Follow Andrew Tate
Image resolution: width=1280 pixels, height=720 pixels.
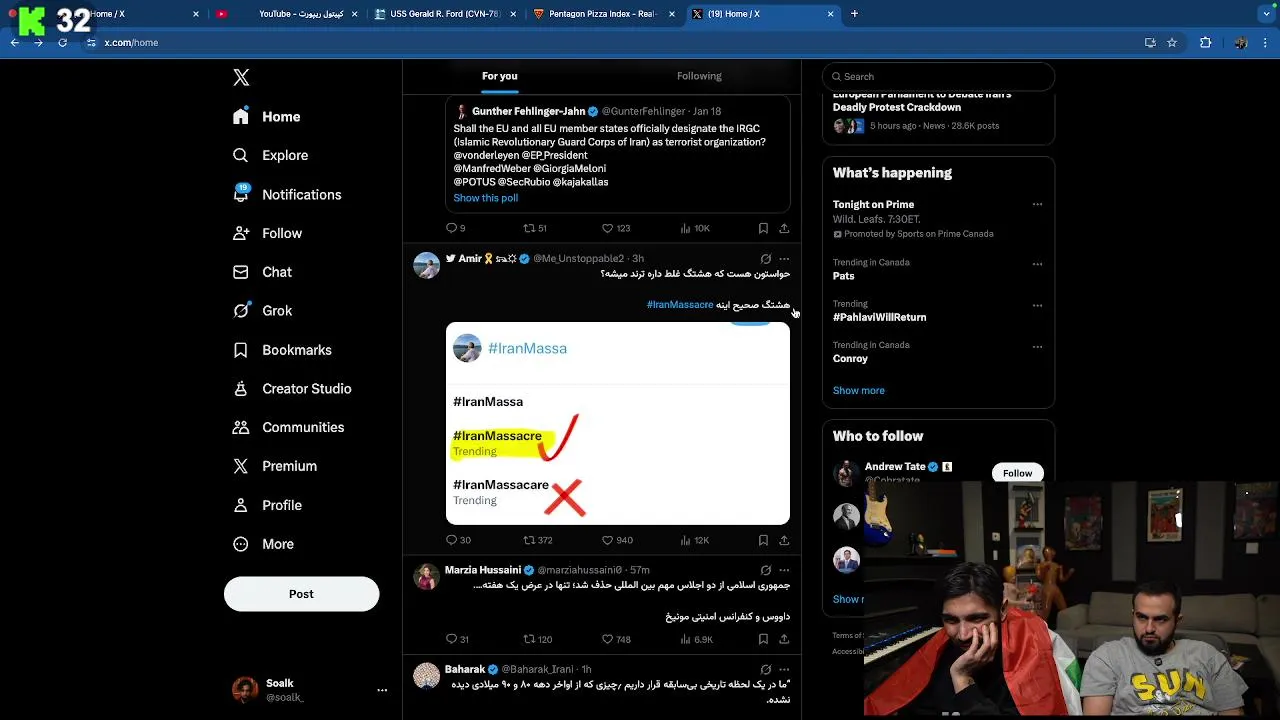[x=1017, y=473]
